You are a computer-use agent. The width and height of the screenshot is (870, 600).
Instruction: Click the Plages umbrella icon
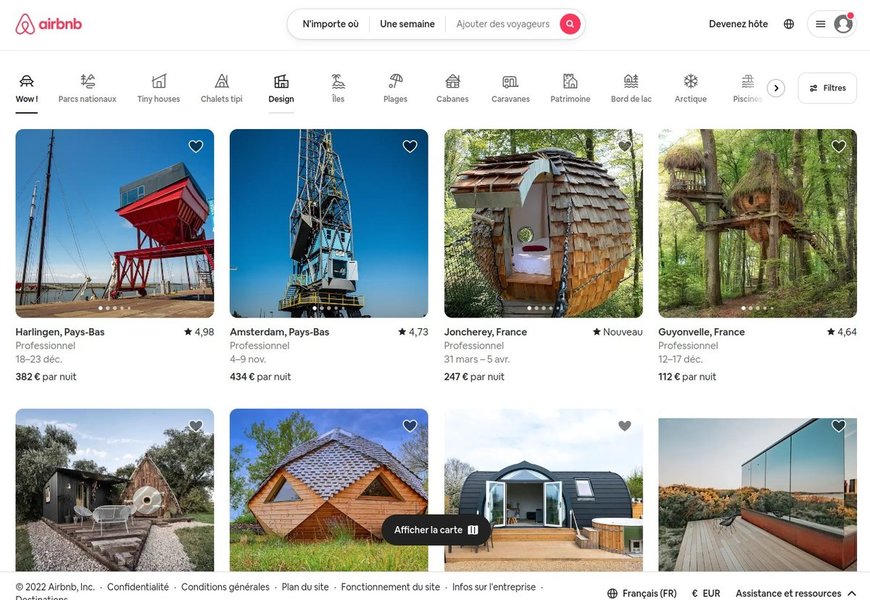(x=395, y=82)
